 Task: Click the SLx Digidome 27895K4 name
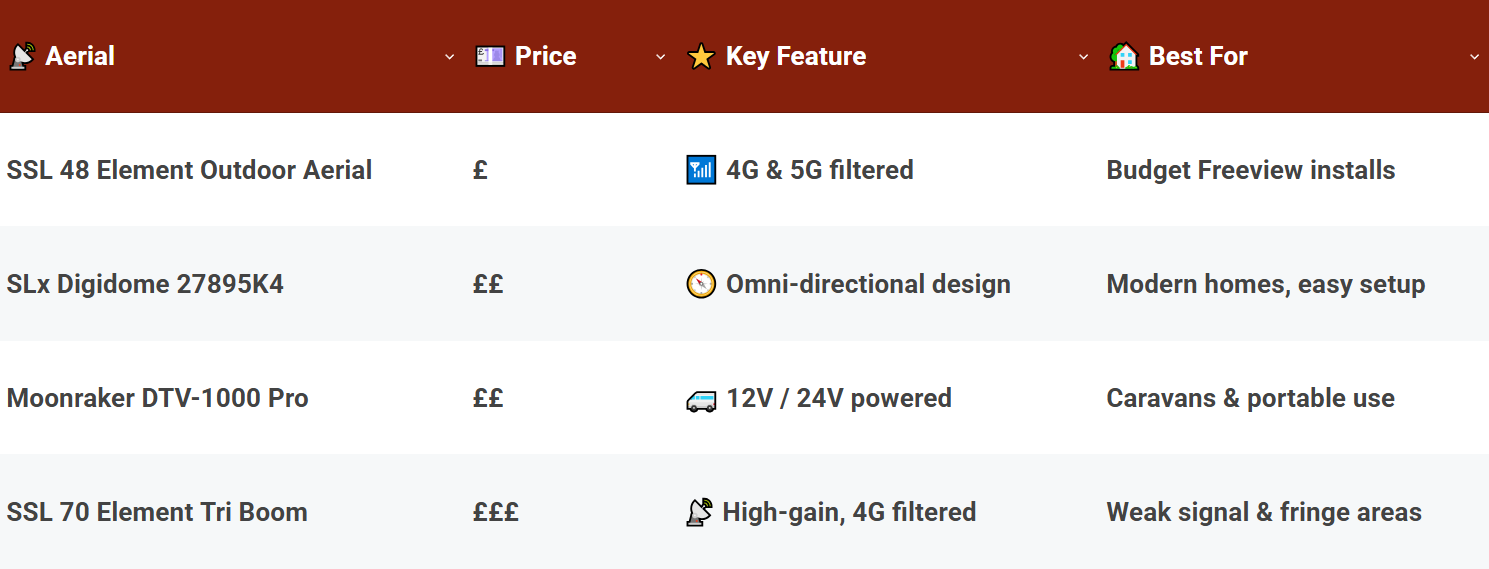tap(145, 284)
